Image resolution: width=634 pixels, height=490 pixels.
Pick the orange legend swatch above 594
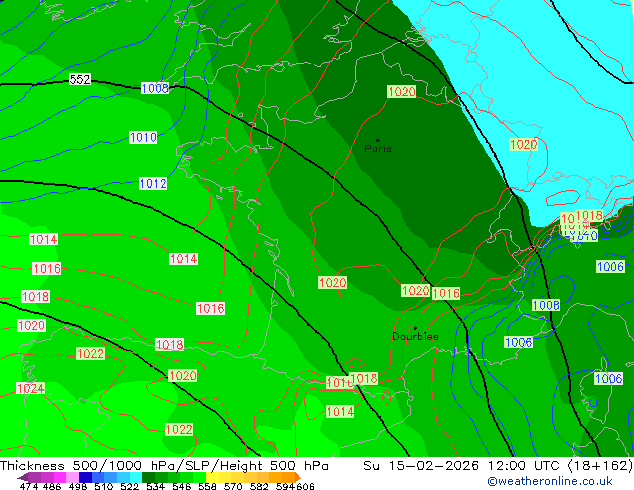[x=289, y=477]
